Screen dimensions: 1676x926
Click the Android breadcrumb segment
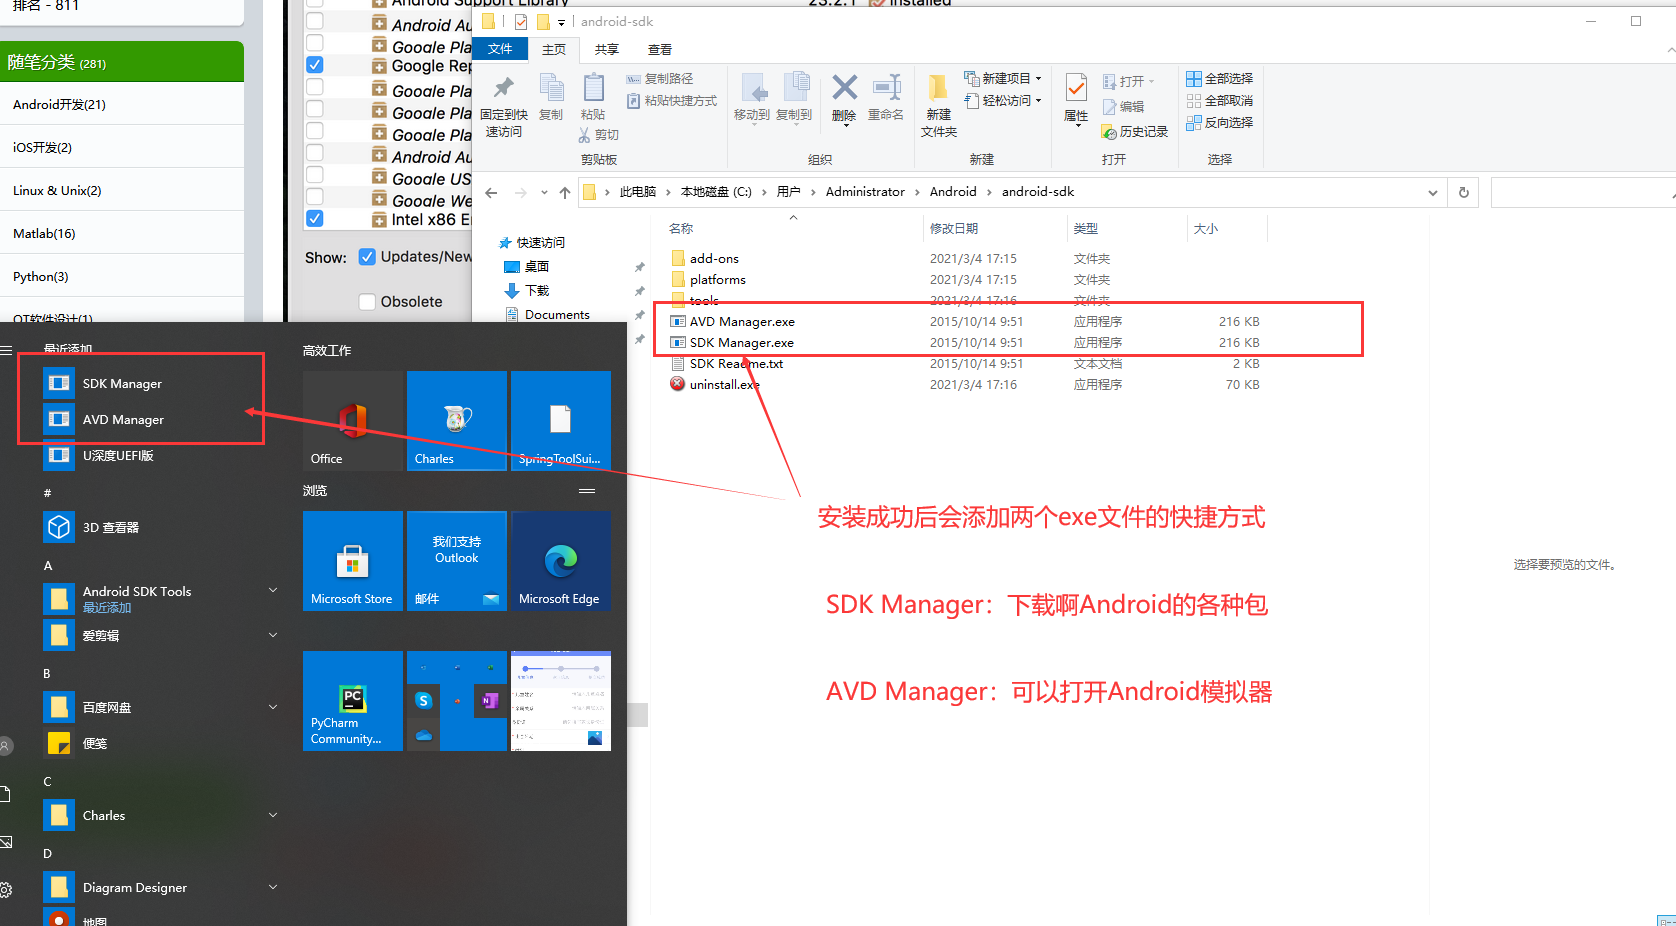953,192
